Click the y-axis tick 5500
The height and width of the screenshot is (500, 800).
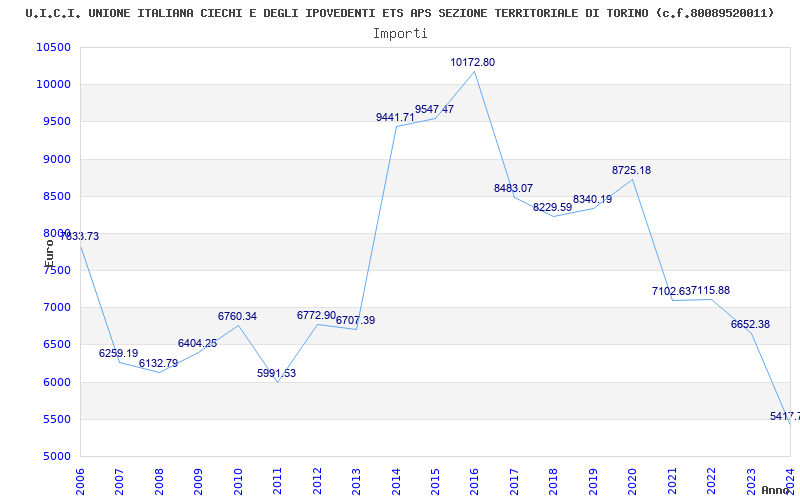click(x=56, y=419)
